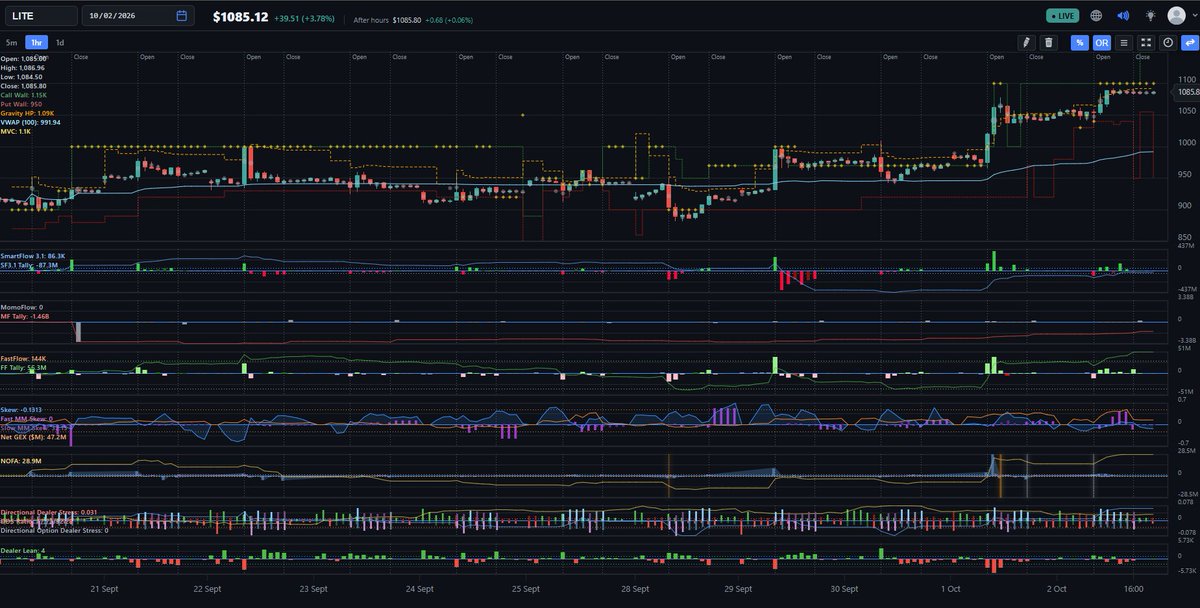Select the pencil drawing tool

pos(1025,43)
